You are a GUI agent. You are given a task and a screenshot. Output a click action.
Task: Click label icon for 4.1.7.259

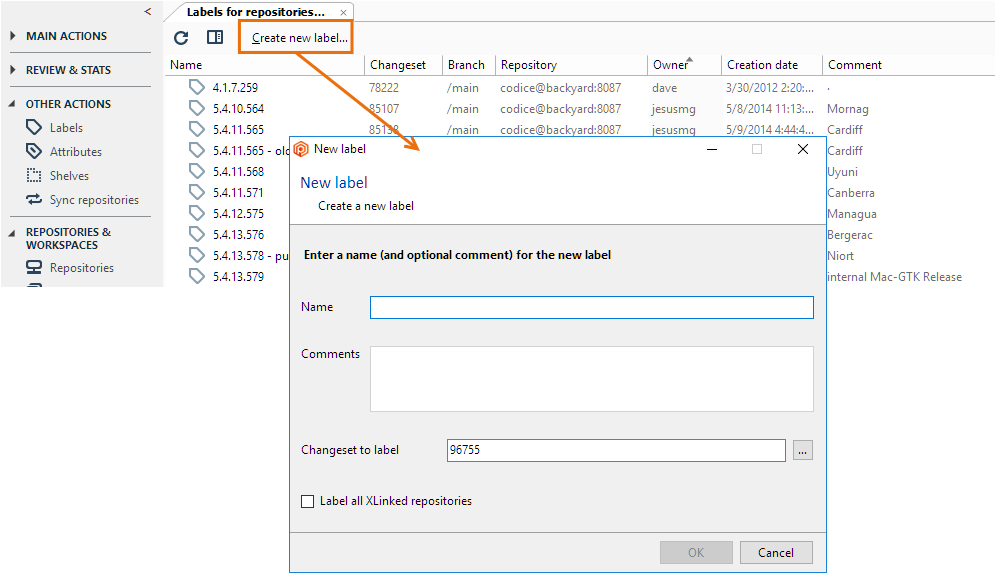(x=197, y=88)
